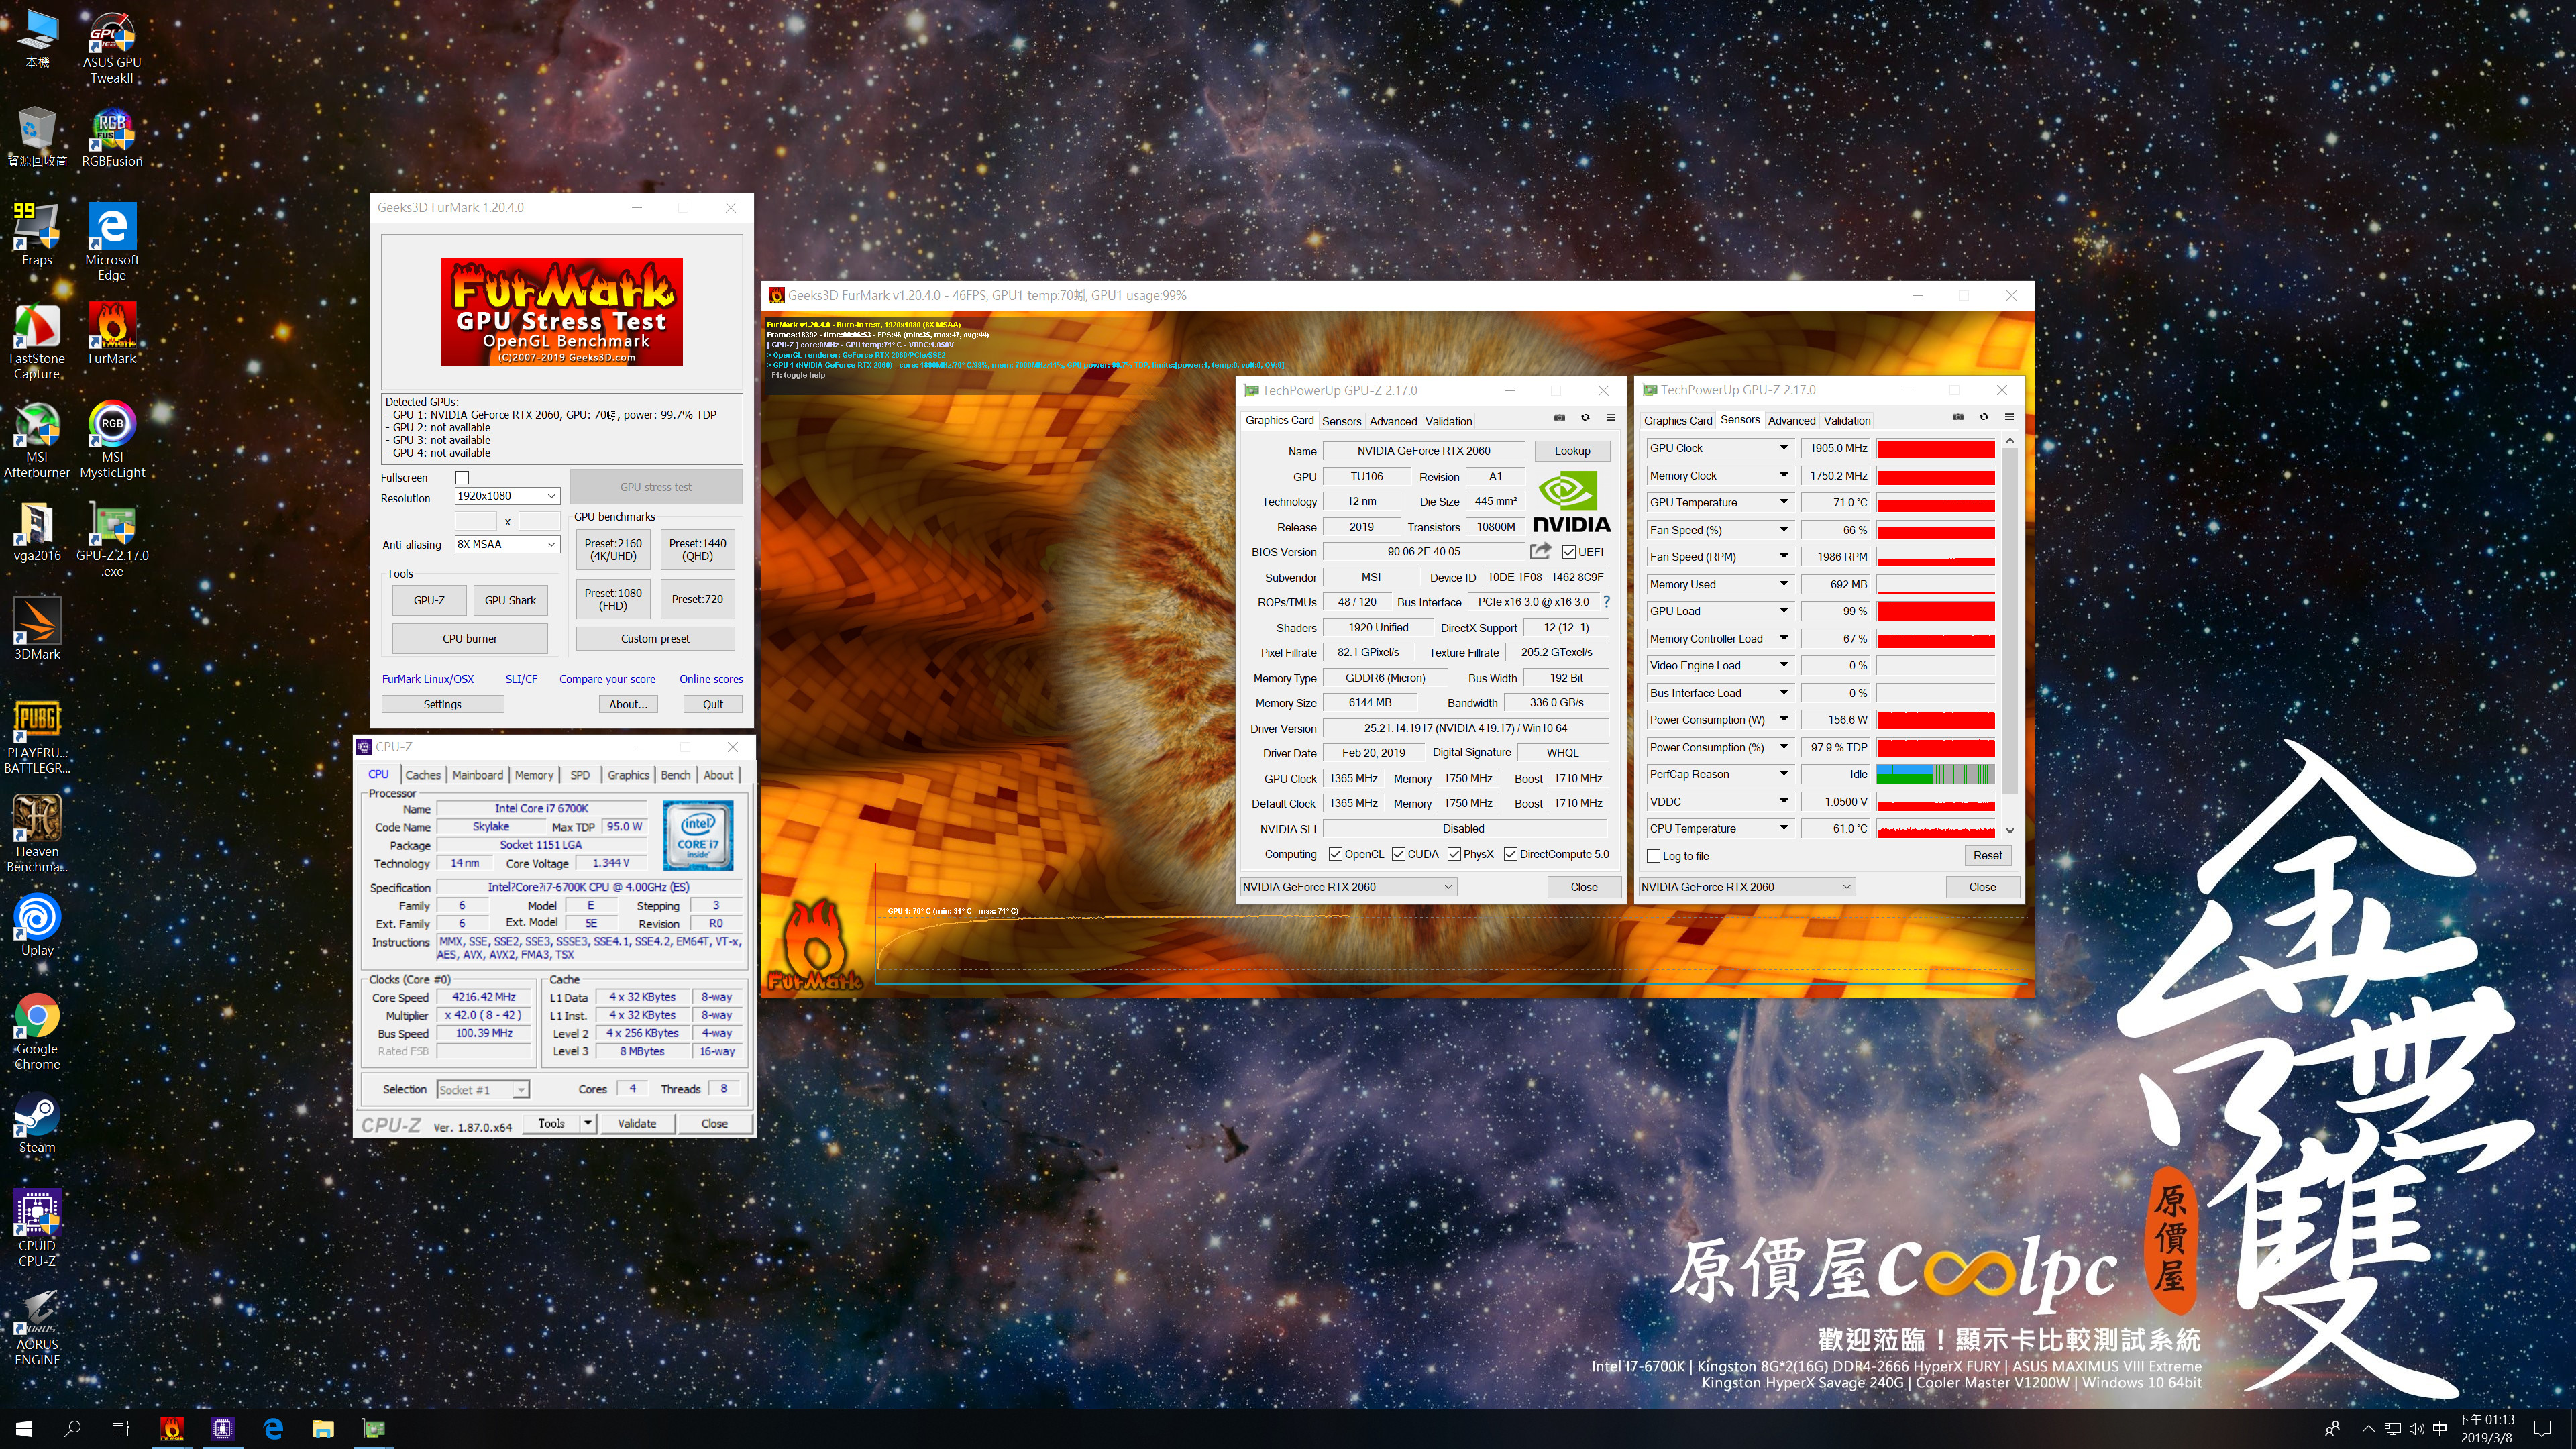Toggle the CUDA computing checkbox
The width and height of the screenshot is (2576, 1449).
[1398, 854]
